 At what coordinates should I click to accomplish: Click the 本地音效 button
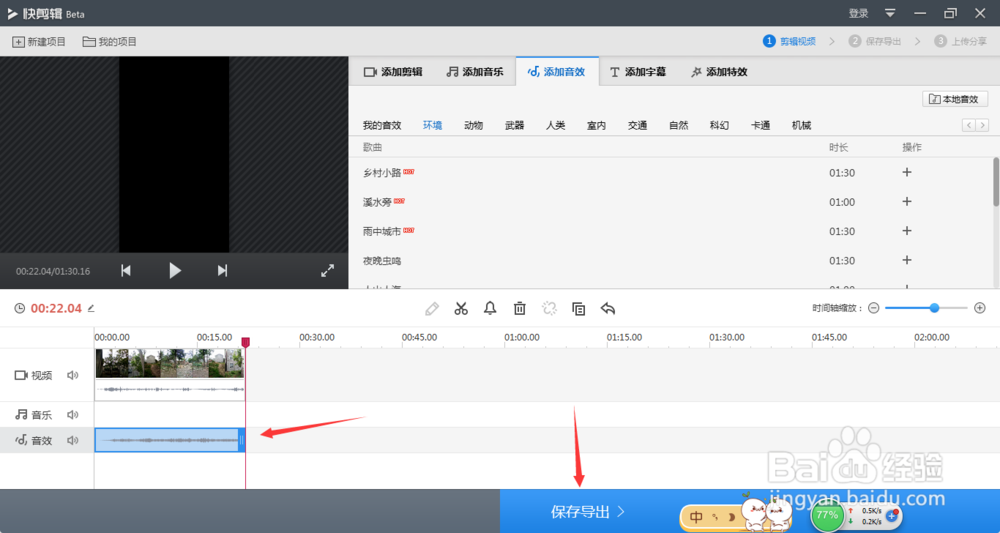pyautogui.click(x=955, y=99)
